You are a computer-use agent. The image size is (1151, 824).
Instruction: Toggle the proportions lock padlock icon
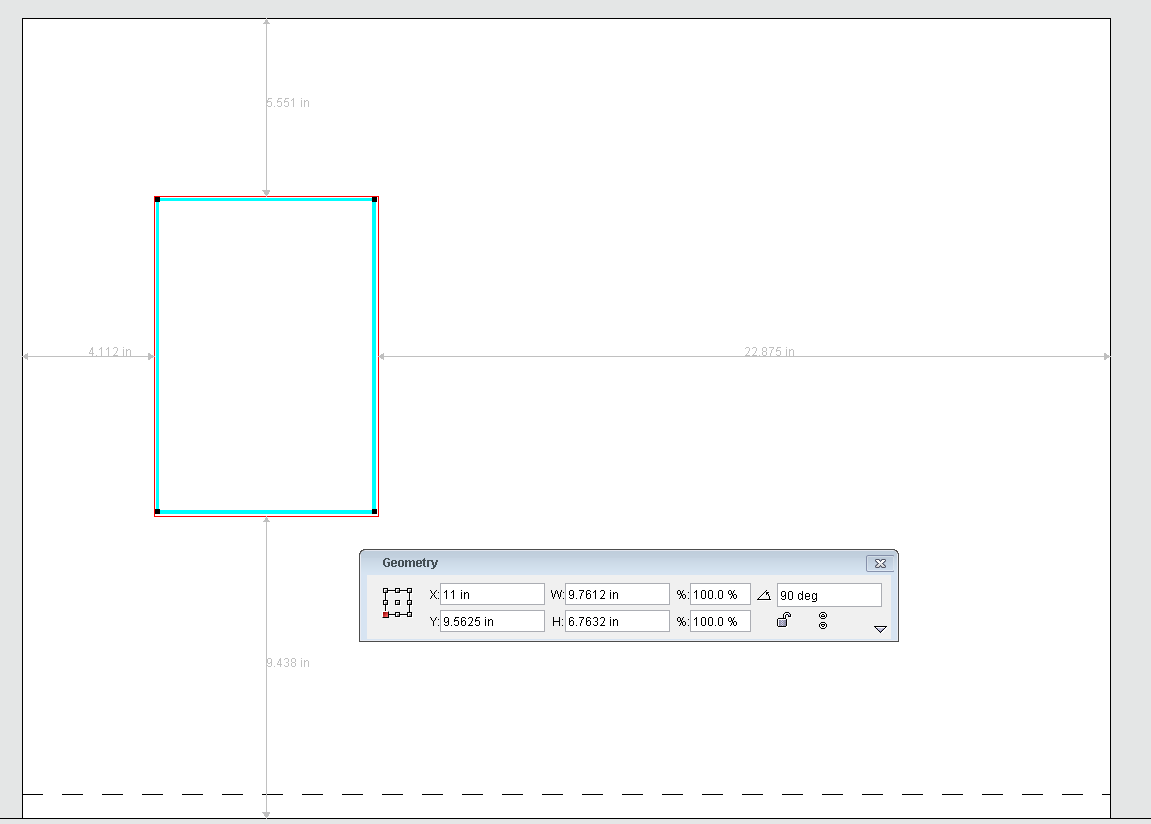784,620
